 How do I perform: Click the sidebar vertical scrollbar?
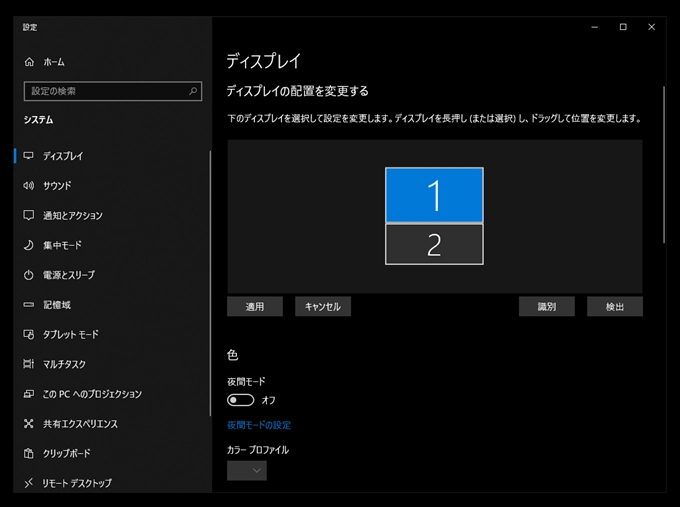click(x=210, y=284)
